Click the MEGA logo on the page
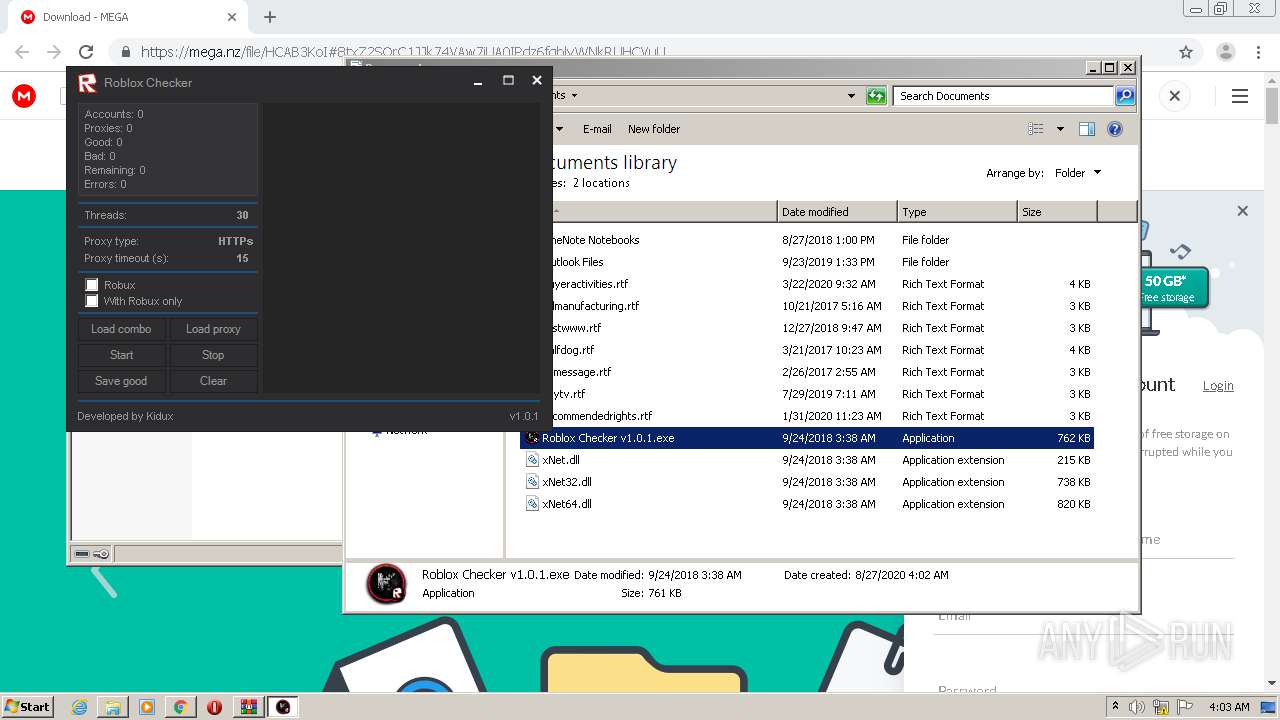 tap(24, 96)
